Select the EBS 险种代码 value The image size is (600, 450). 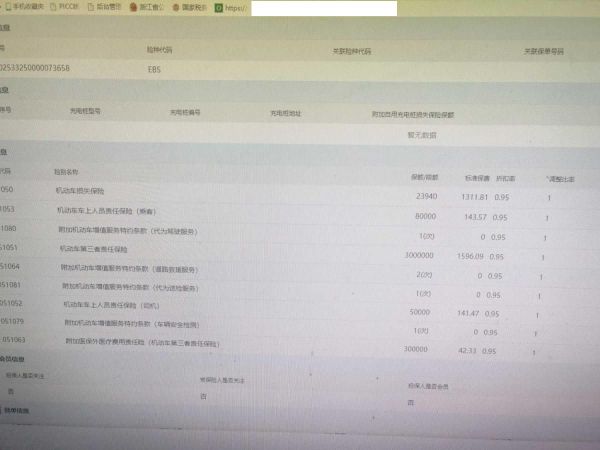point(153,70)
